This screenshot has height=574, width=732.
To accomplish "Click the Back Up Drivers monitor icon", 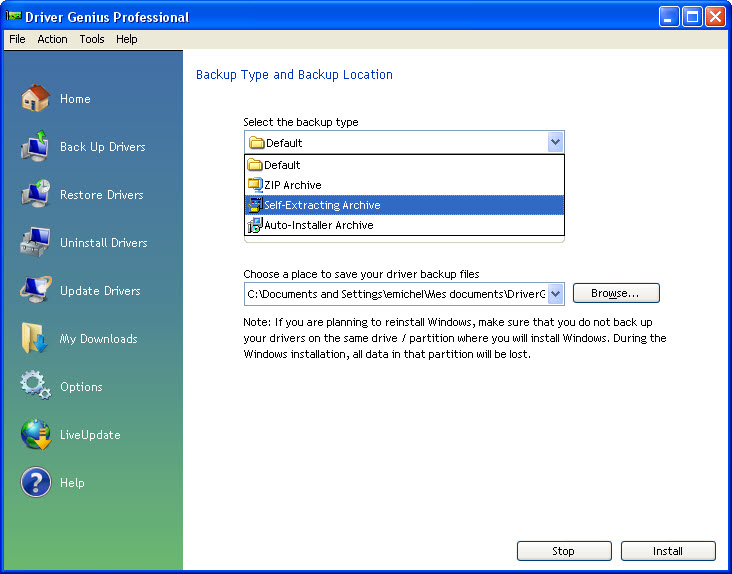I will click(x=35, y=146).
